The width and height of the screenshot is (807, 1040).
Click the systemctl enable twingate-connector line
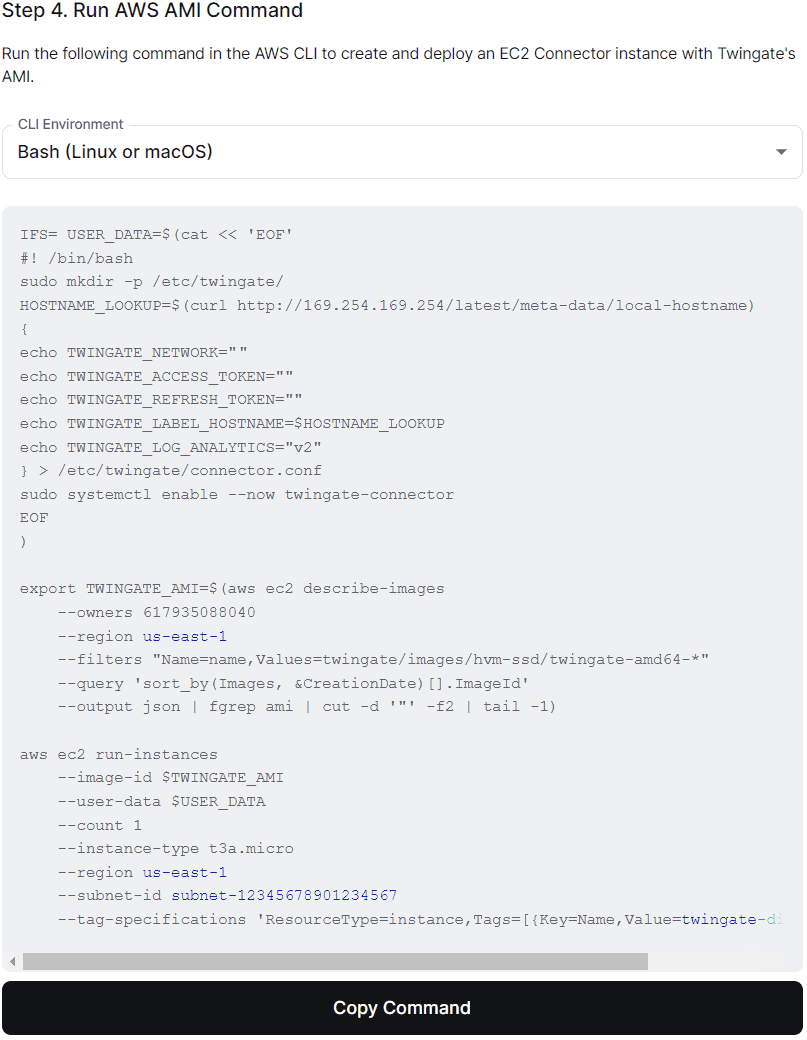coord(237,494)
